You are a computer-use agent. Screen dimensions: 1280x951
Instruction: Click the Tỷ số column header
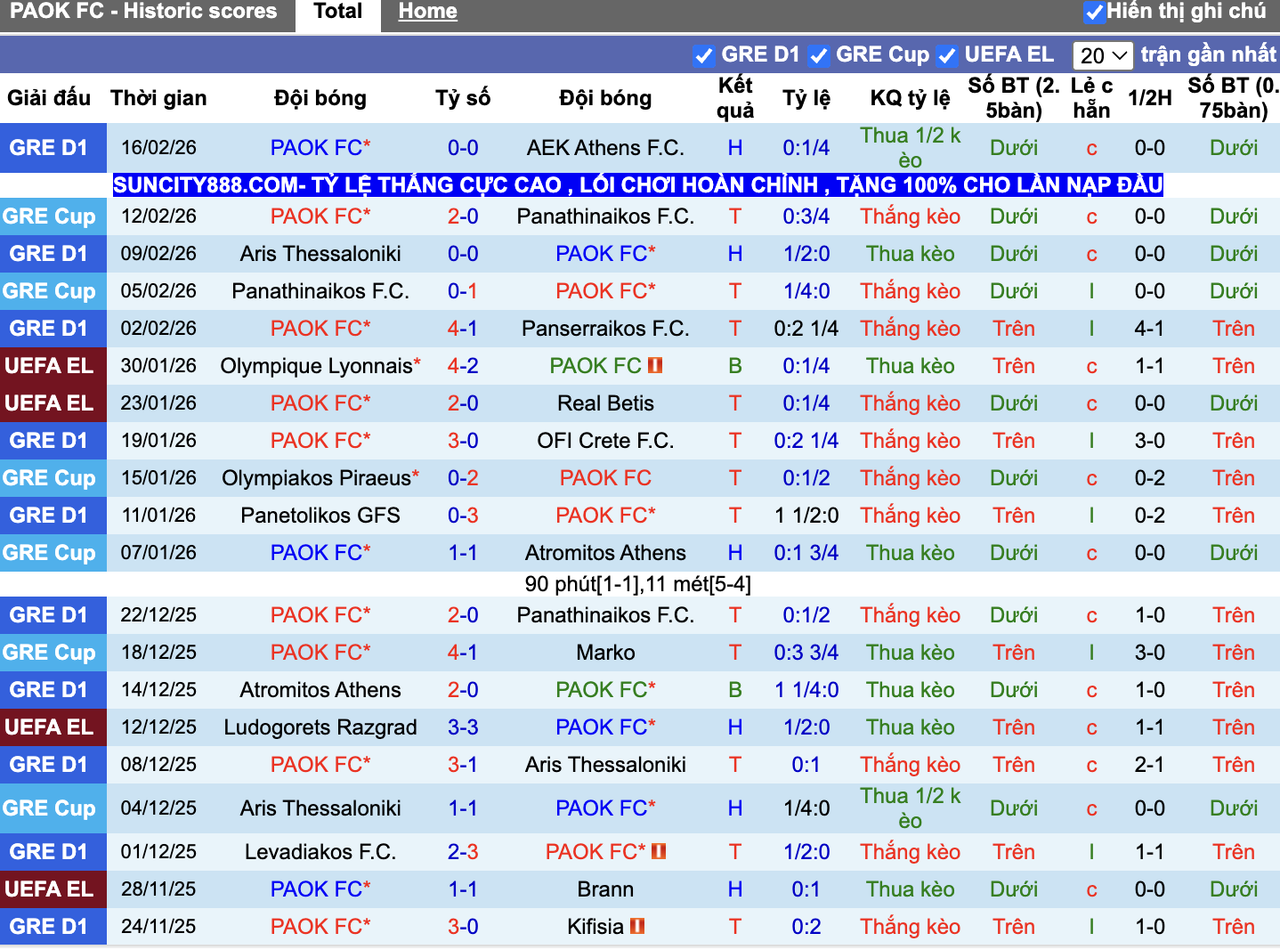click(463, 98)
